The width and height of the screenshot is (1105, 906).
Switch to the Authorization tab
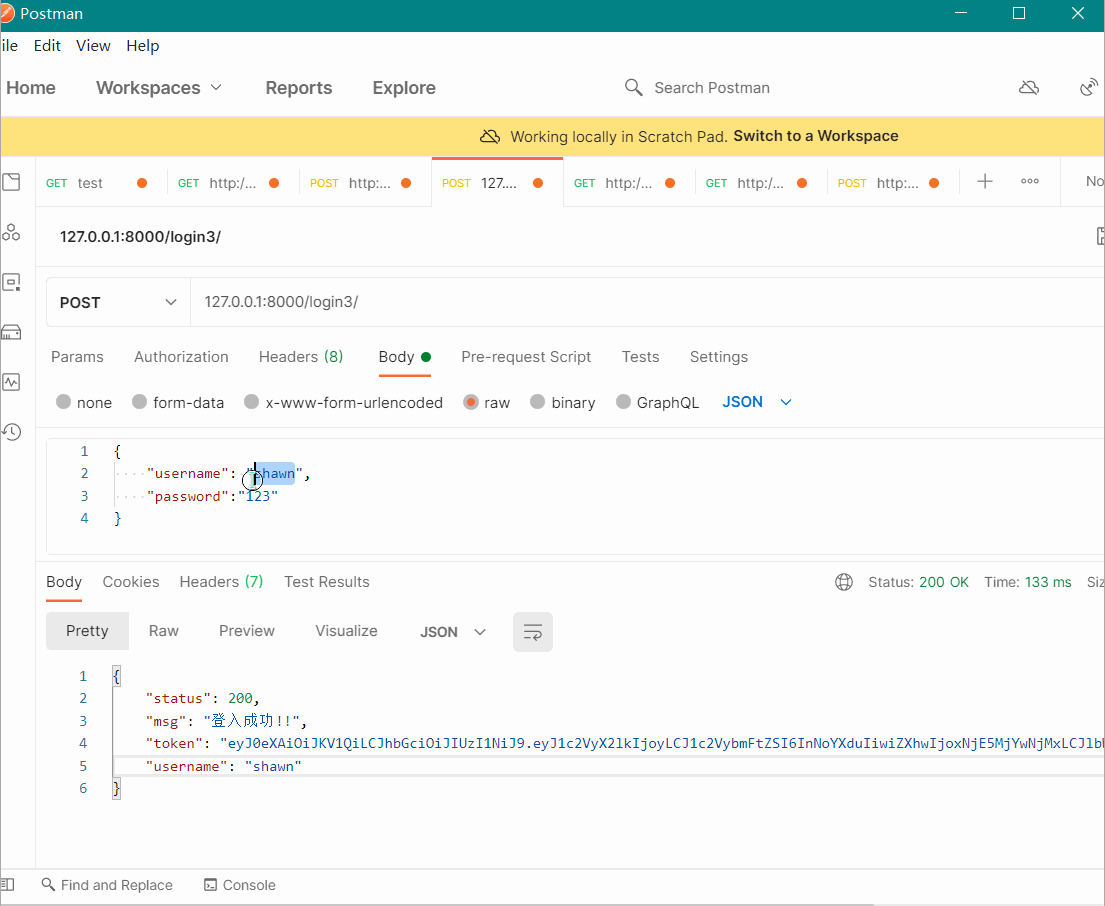(181, 357)
